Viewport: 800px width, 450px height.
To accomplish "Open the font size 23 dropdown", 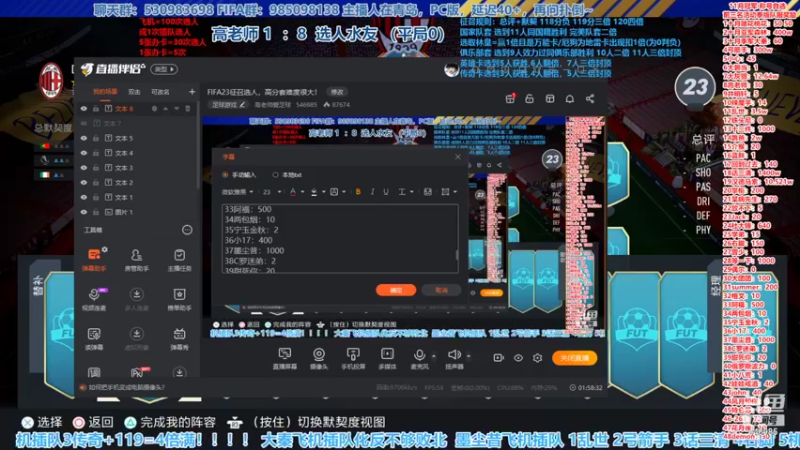I will point(271,192).
